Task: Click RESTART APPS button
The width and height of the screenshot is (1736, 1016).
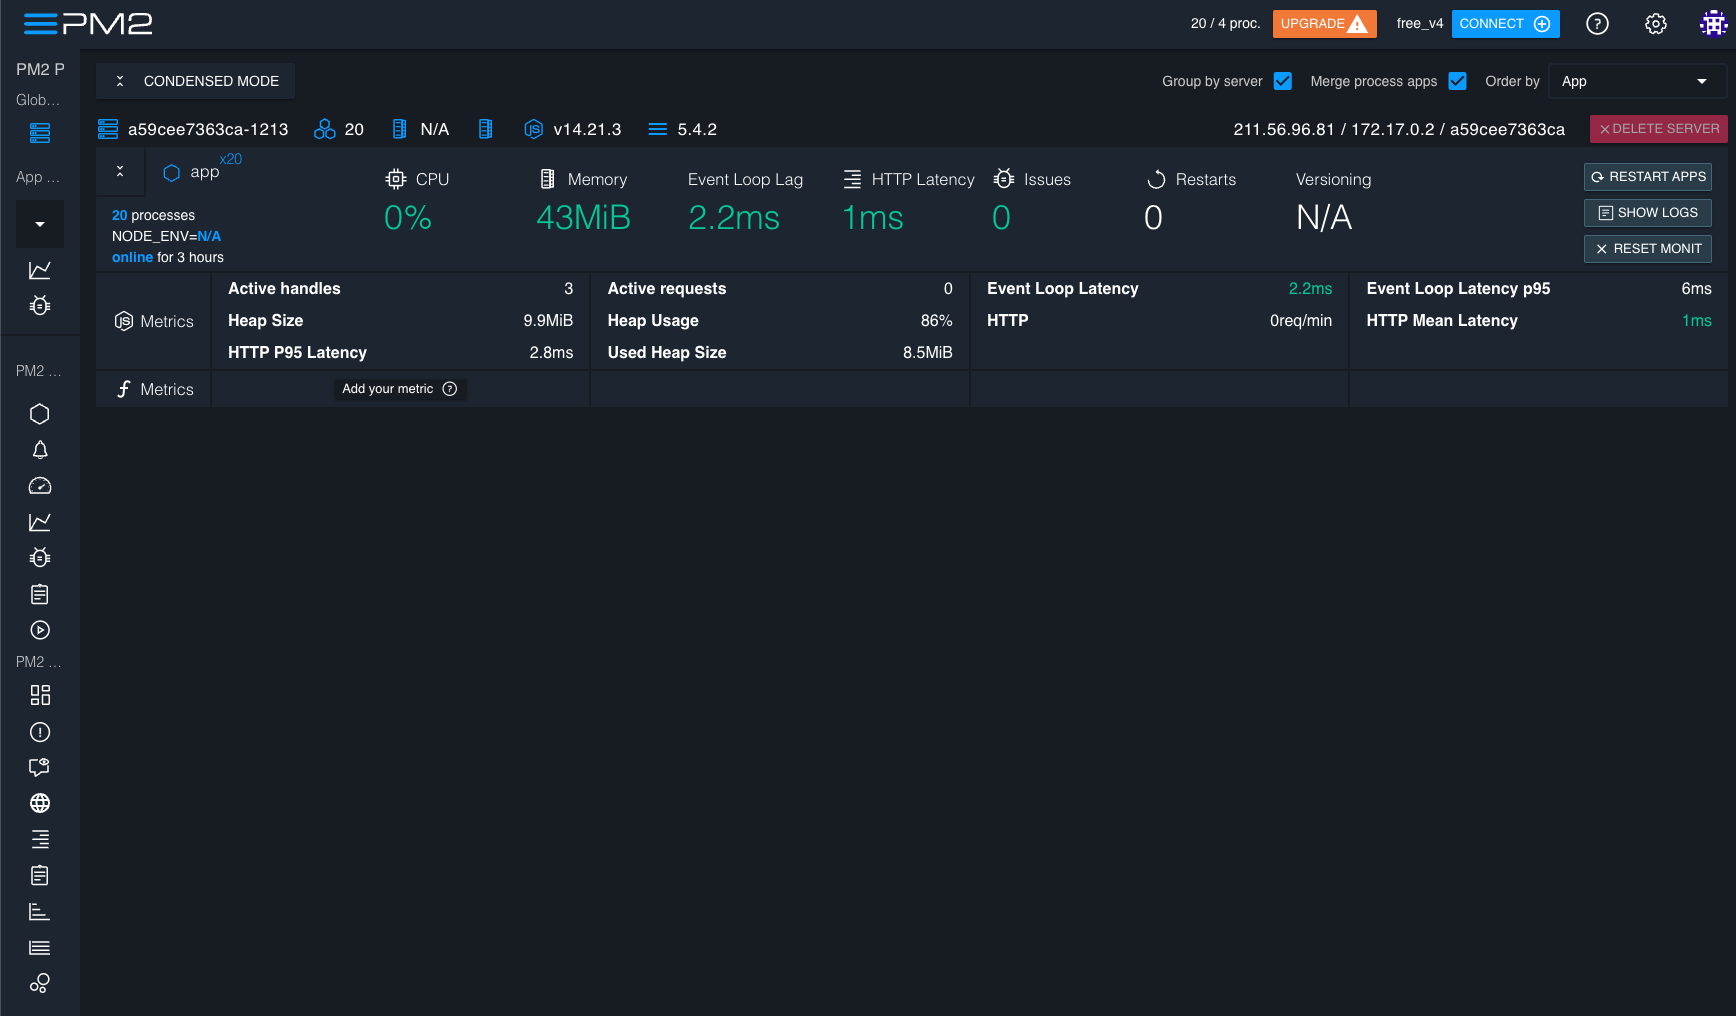Action: (x=1648, y=177)
